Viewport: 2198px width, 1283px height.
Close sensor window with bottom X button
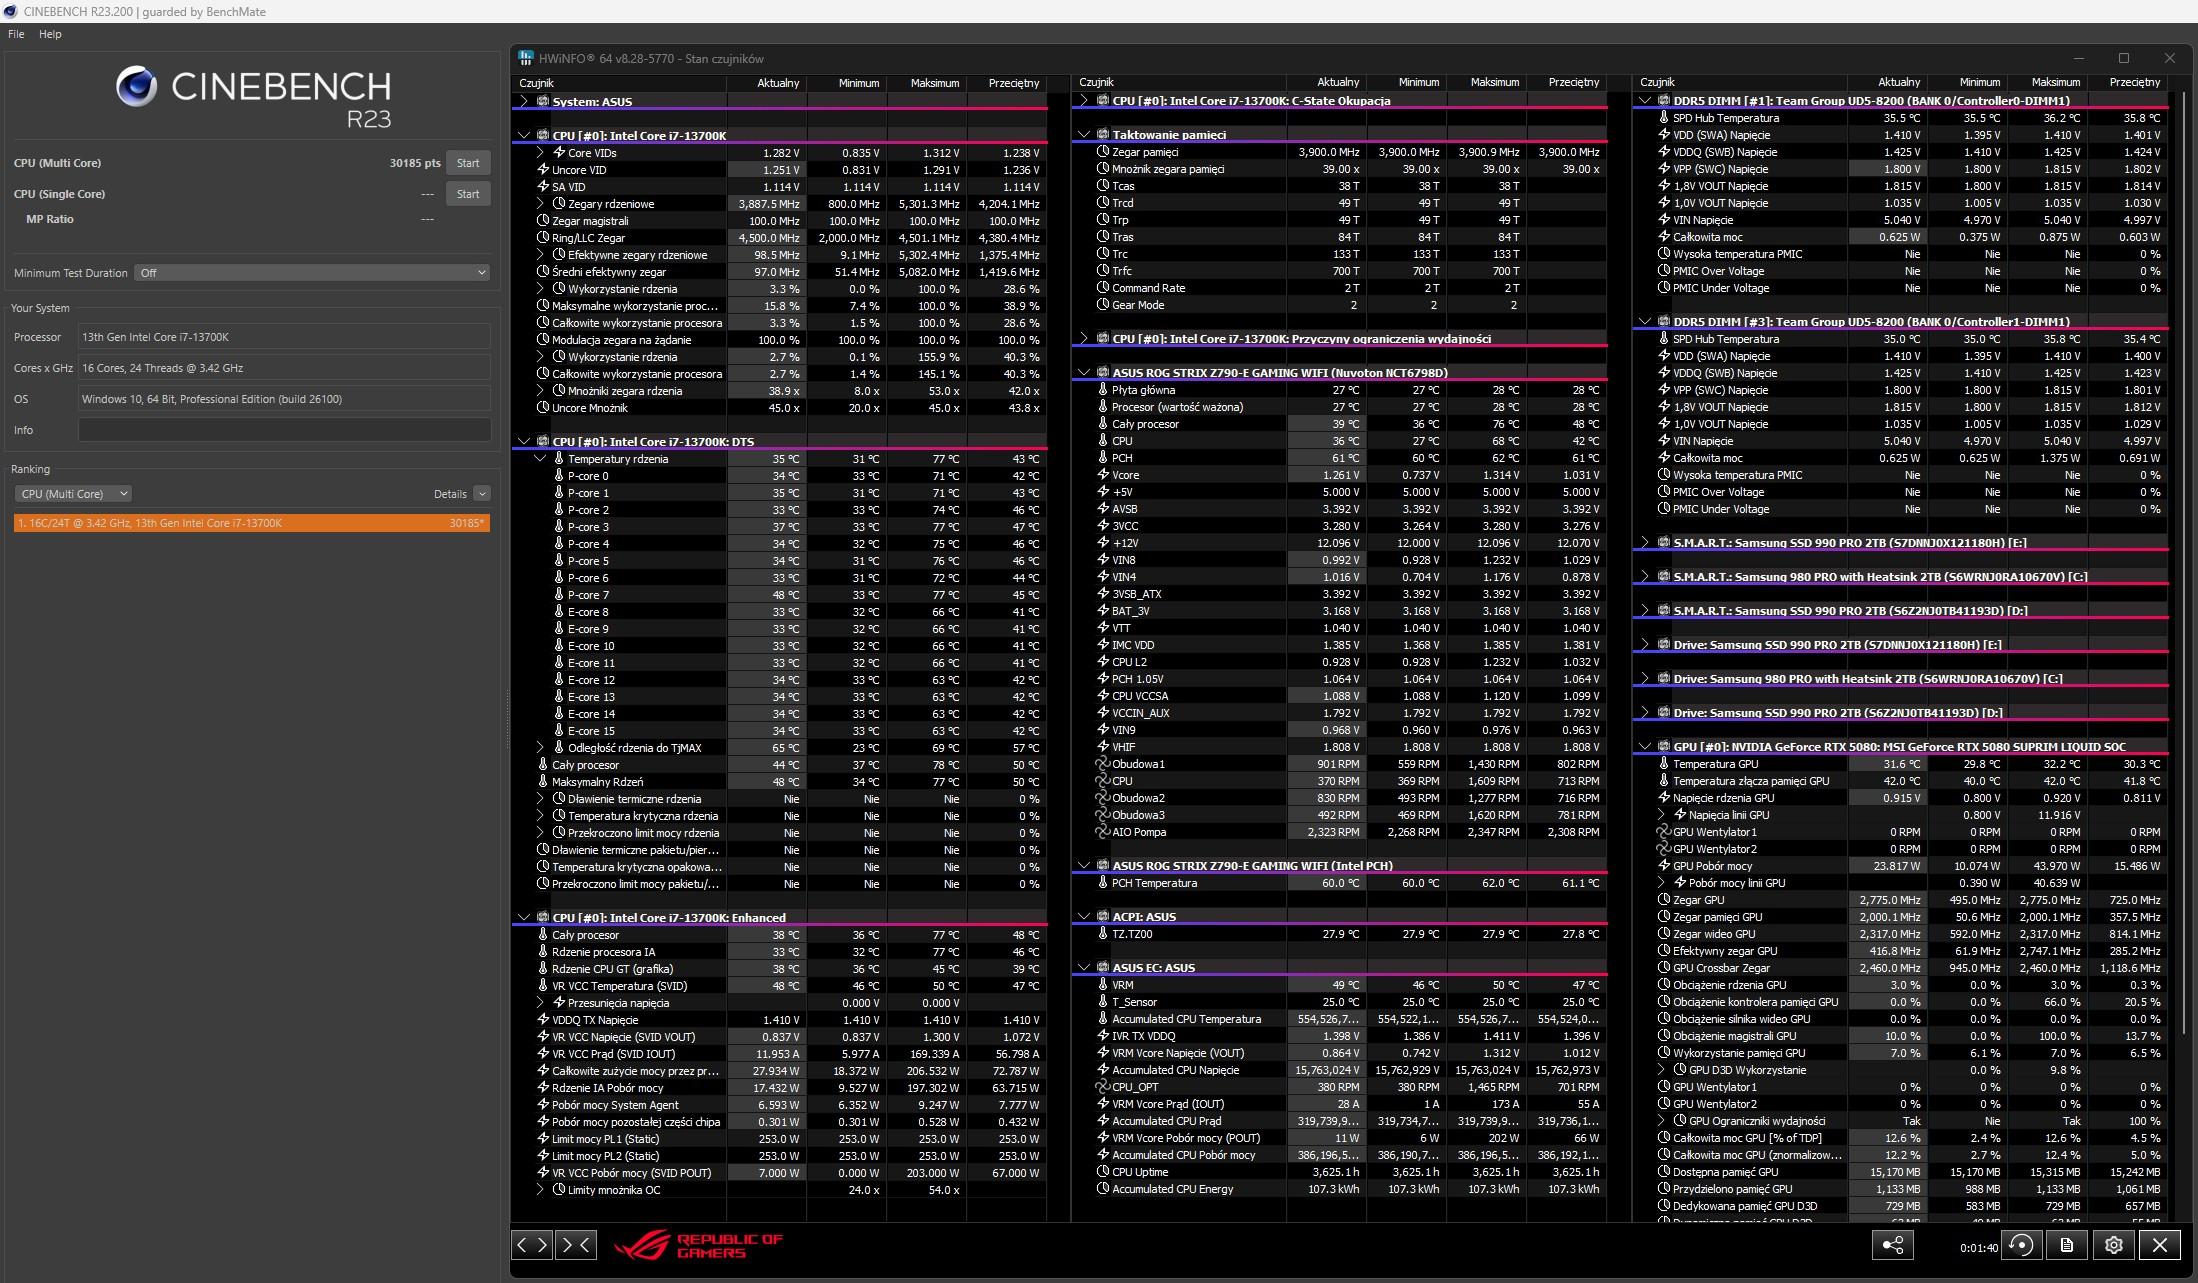[x=2160, y=1245]
